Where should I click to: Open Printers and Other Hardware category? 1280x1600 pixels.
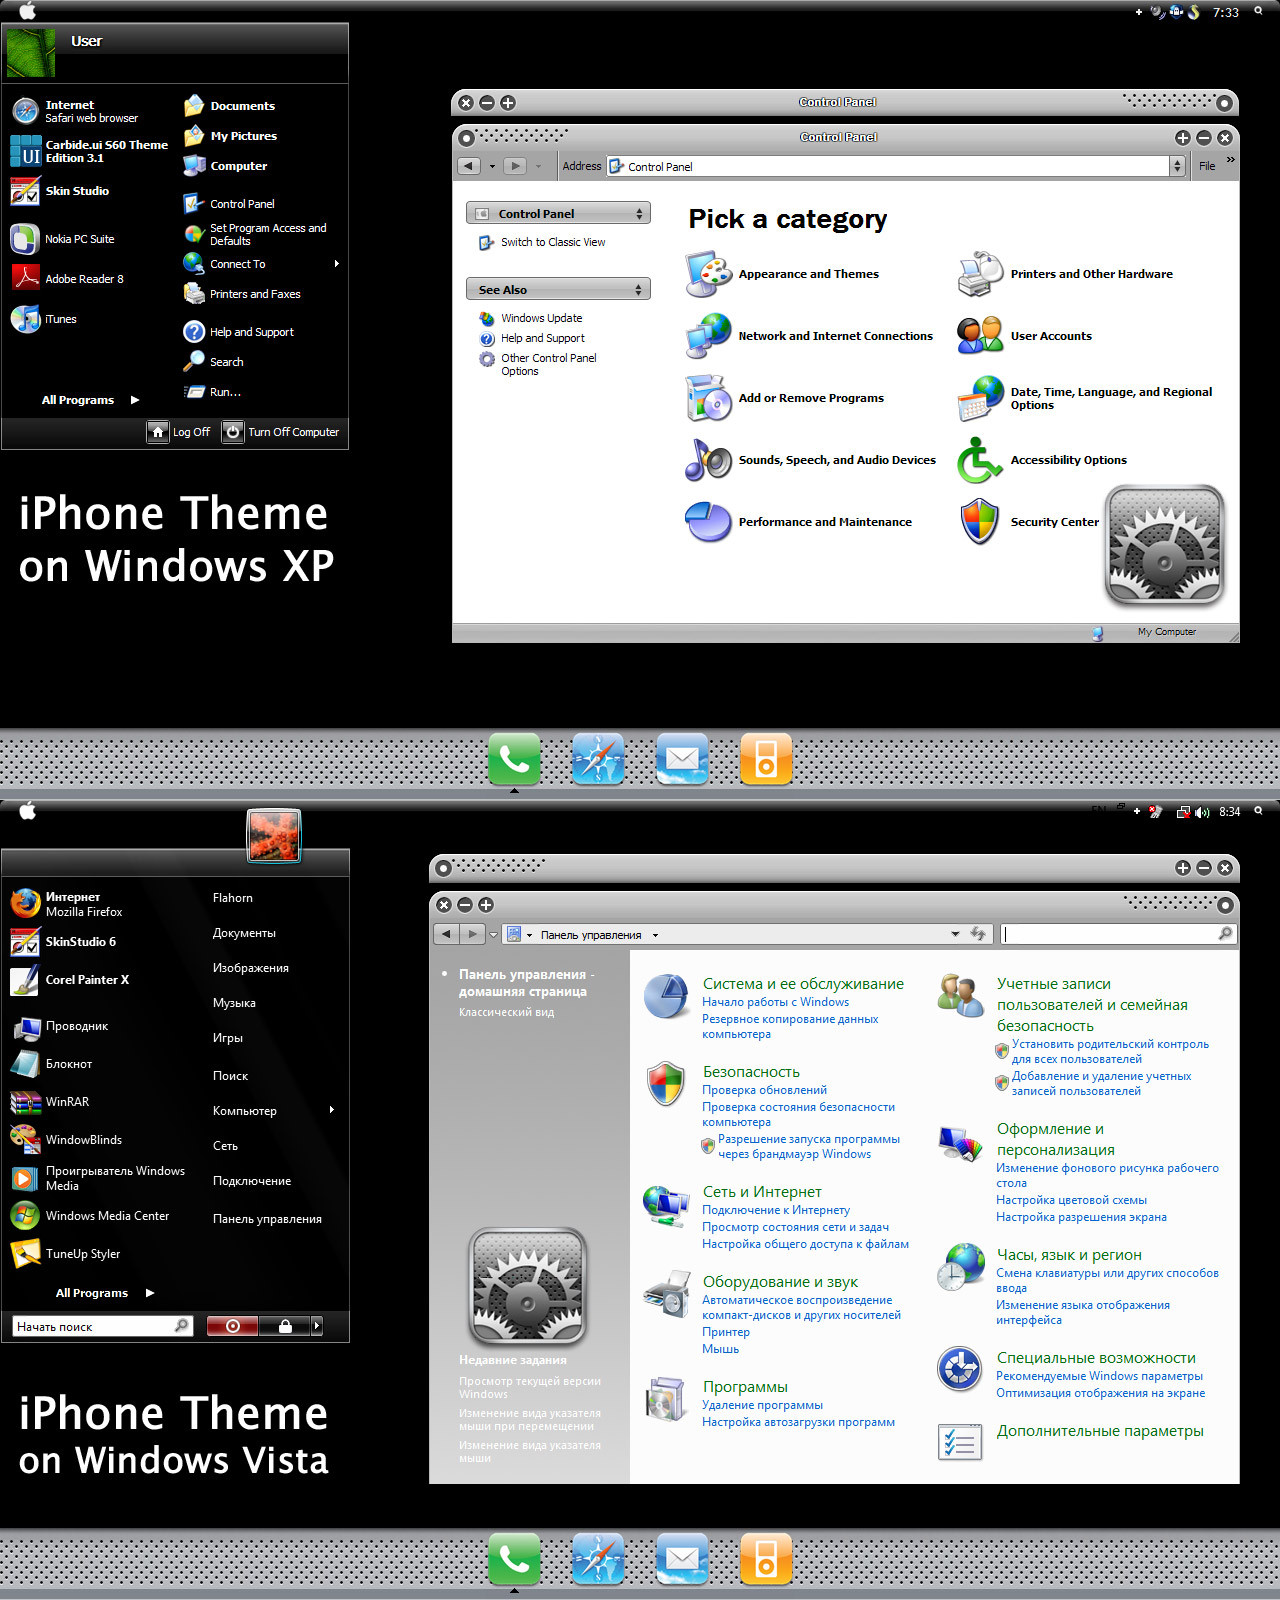click(1065, 274)
